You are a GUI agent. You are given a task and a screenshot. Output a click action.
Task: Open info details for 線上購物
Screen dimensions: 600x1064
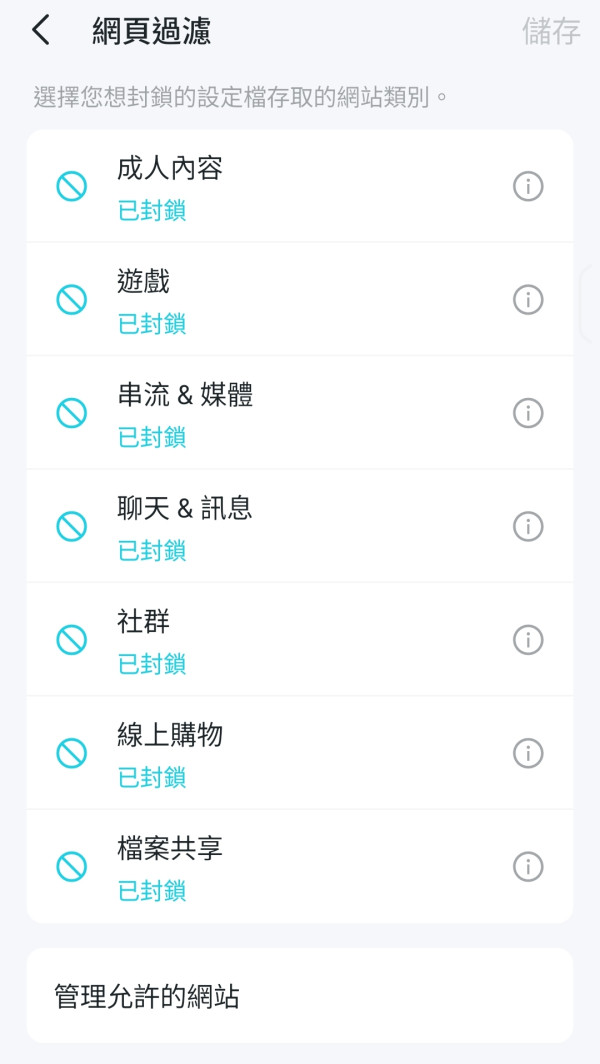pos(528,752)
